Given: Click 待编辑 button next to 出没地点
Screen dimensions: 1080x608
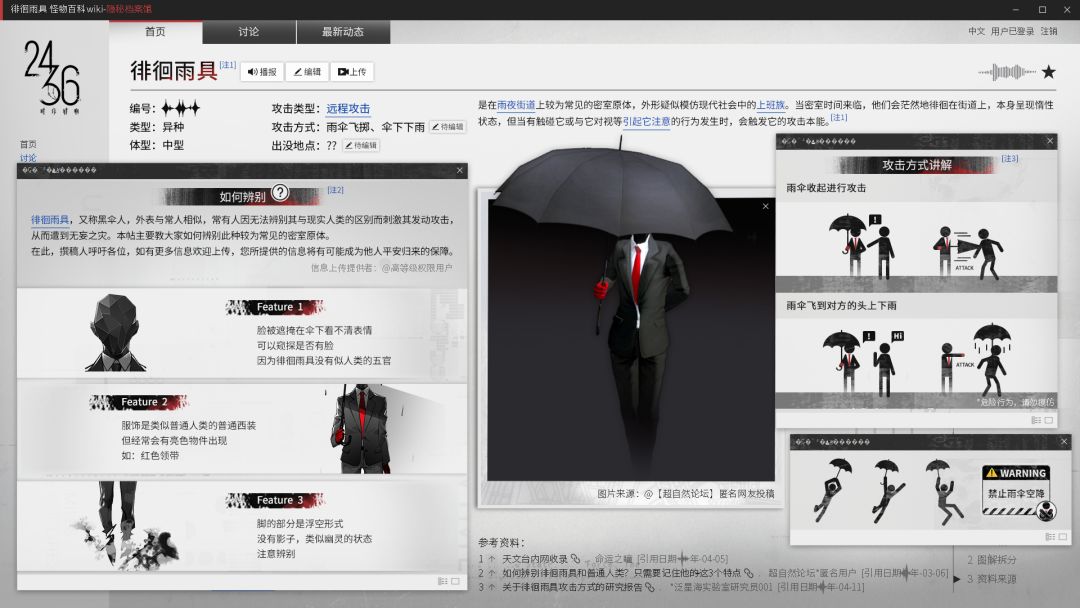Looking at the screenshot, I should [361, 145].
